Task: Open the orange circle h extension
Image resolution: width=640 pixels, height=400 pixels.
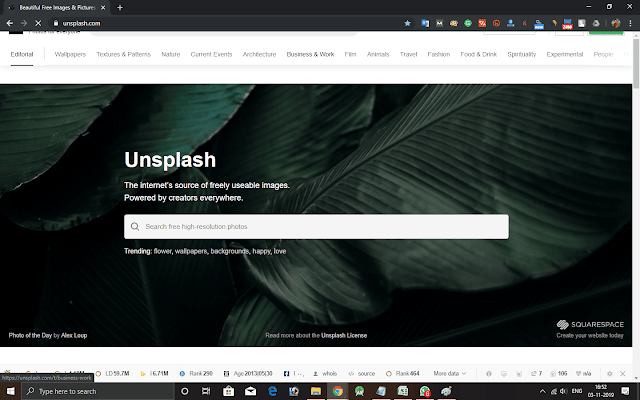Action: [496, 23]
